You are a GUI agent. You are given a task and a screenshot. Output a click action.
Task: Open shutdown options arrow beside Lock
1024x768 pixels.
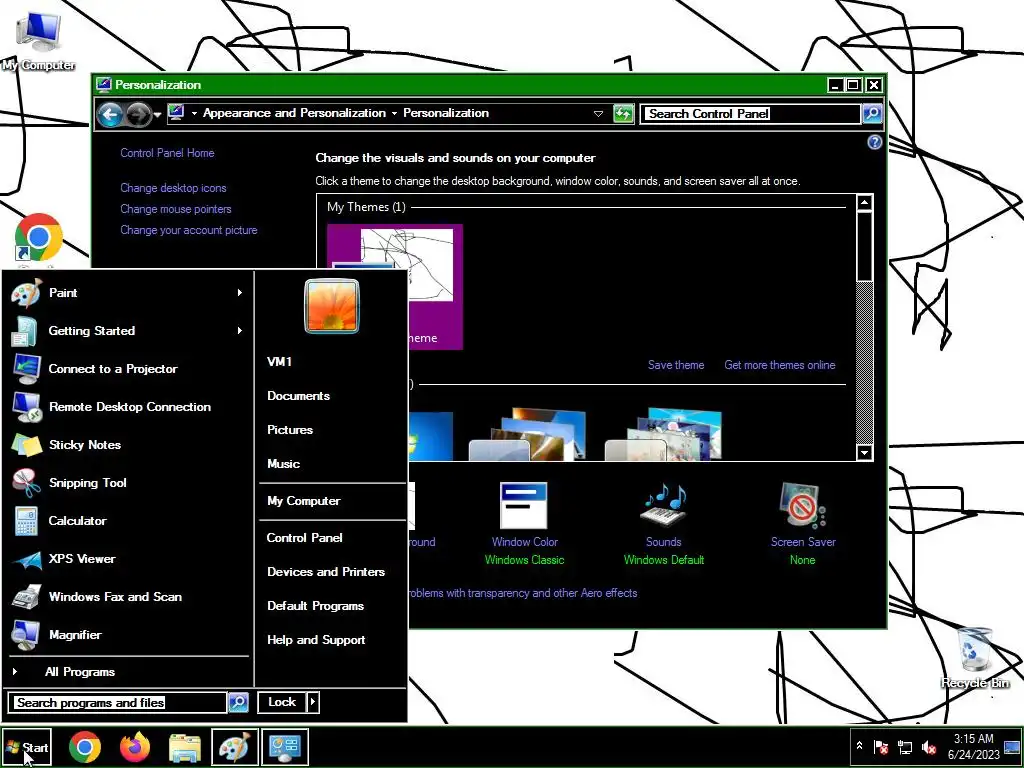pos(313,702)
